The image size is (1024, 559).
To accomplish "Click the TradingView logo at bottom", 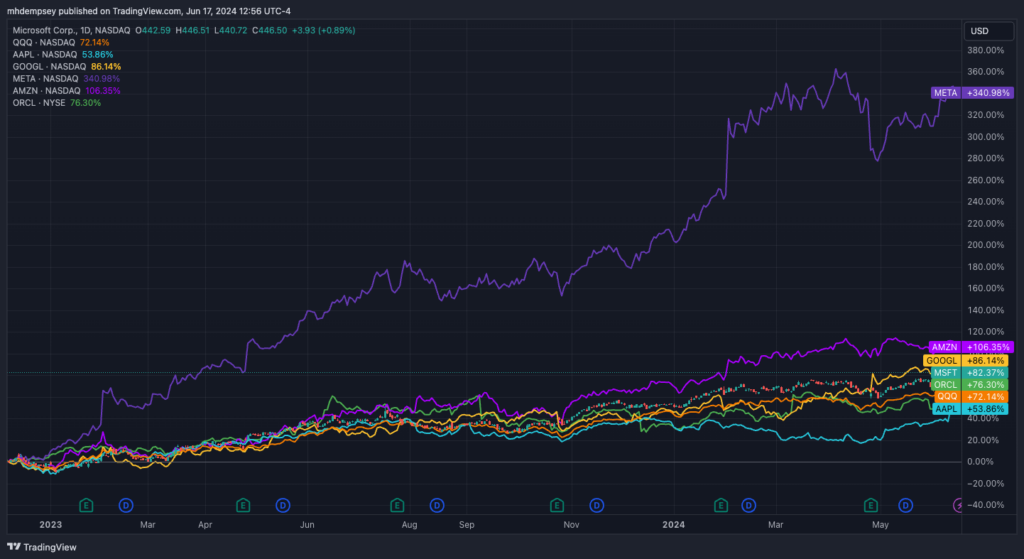I will pos(42,547).
